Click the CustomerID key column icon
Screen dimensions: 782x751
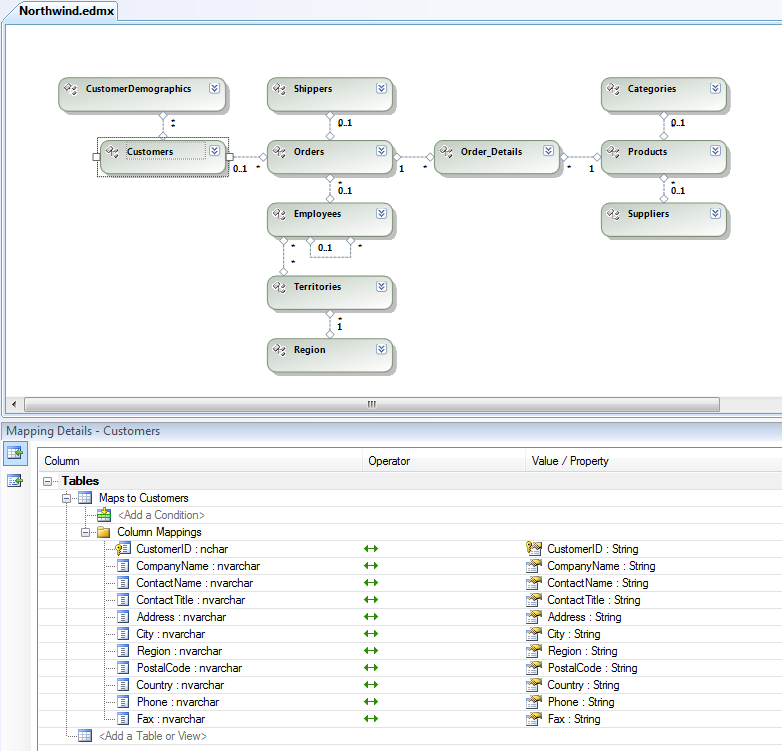[122, 549]
